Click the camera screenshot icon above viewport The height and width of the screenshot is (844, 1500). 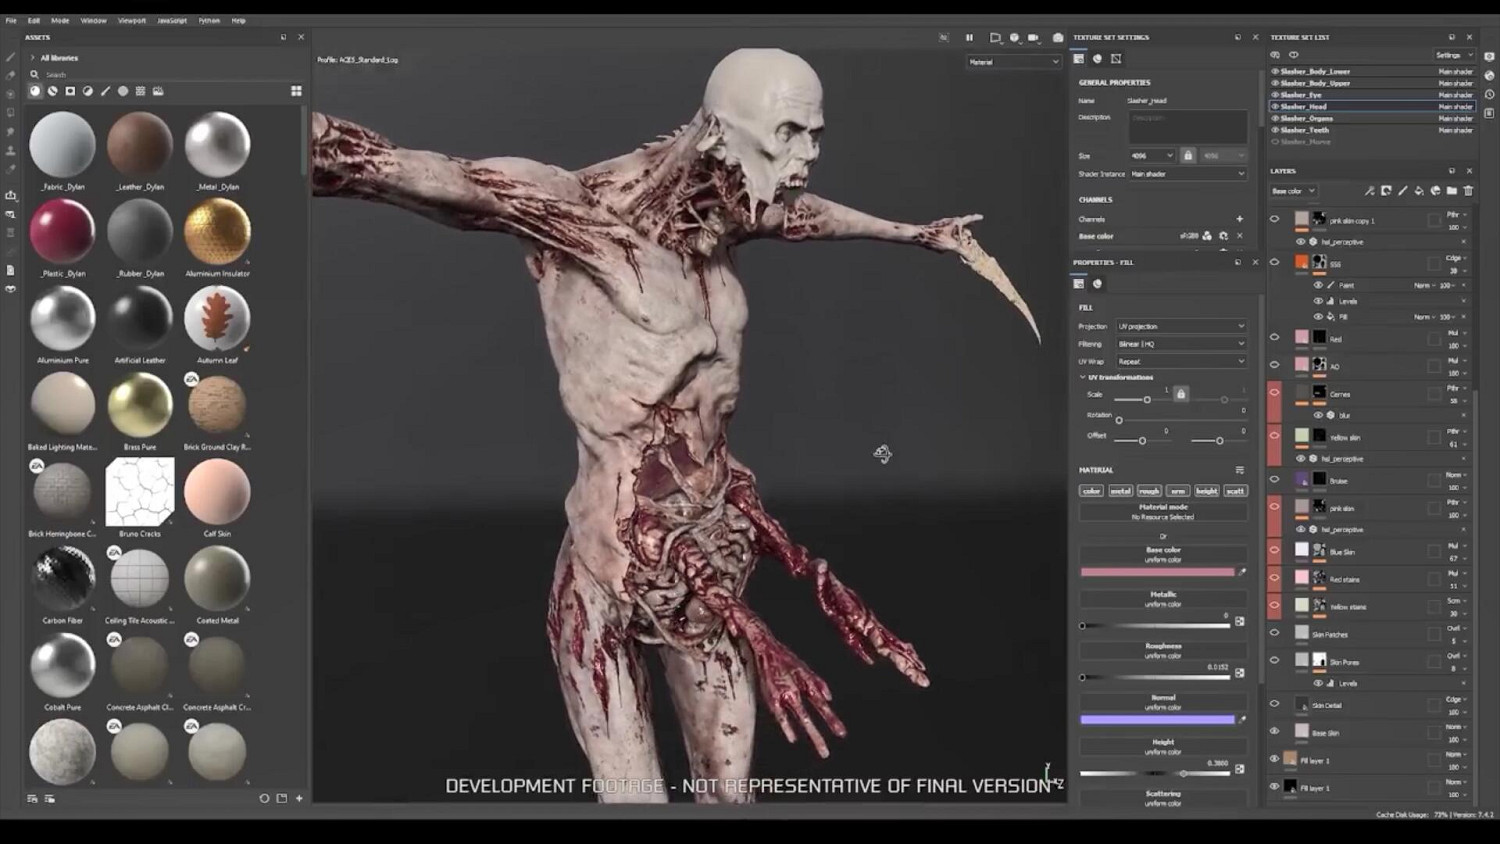(1058, 38)
